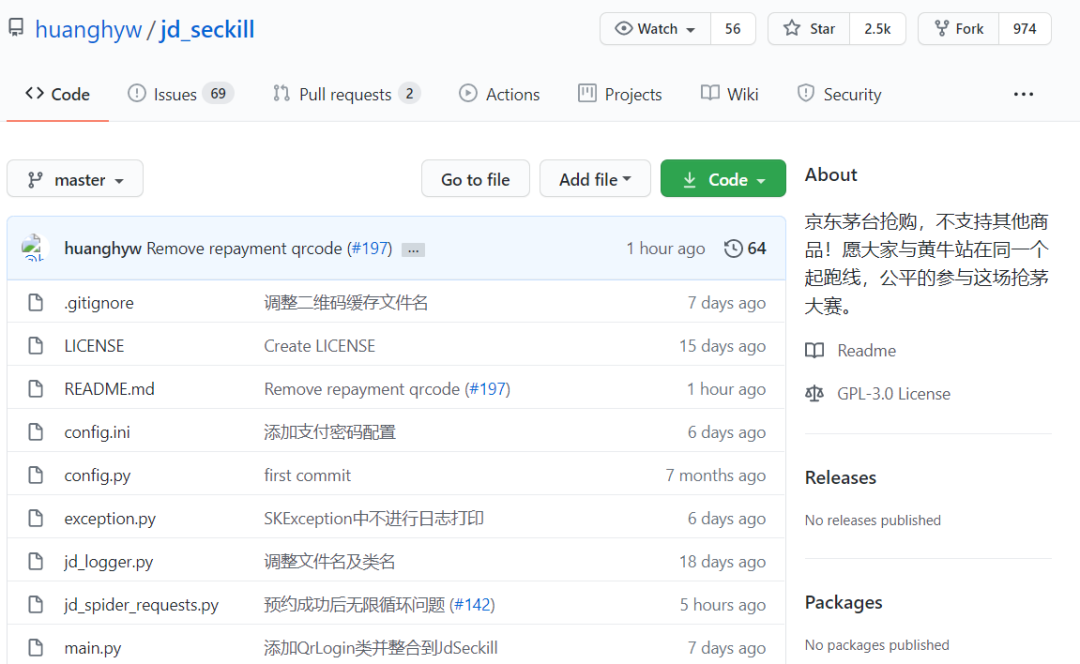Screen dimensions: 1080x664
Task: Switch to the Code tab
Action: click(58, 94)
